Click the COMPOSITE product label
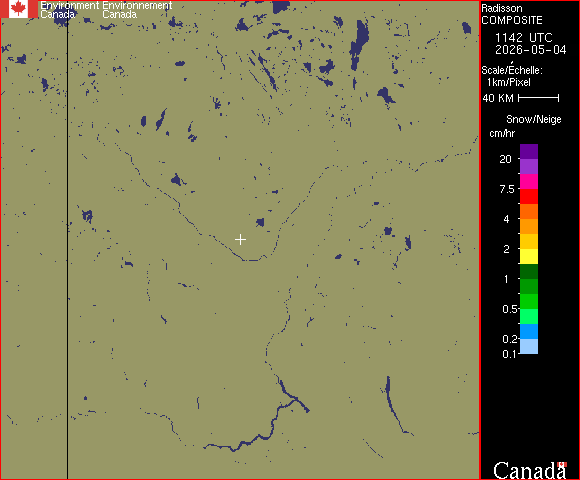 (512, 20)
